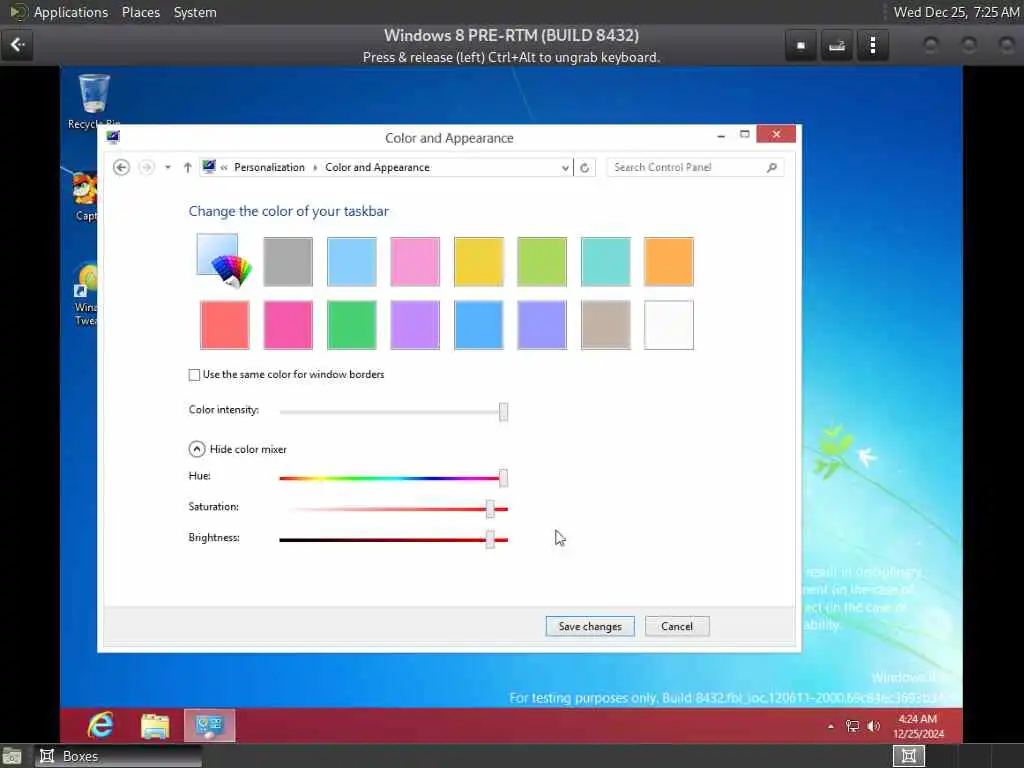
Task: Enable same color for window borders
Action: pyautogui.click(x=194, y=375)
